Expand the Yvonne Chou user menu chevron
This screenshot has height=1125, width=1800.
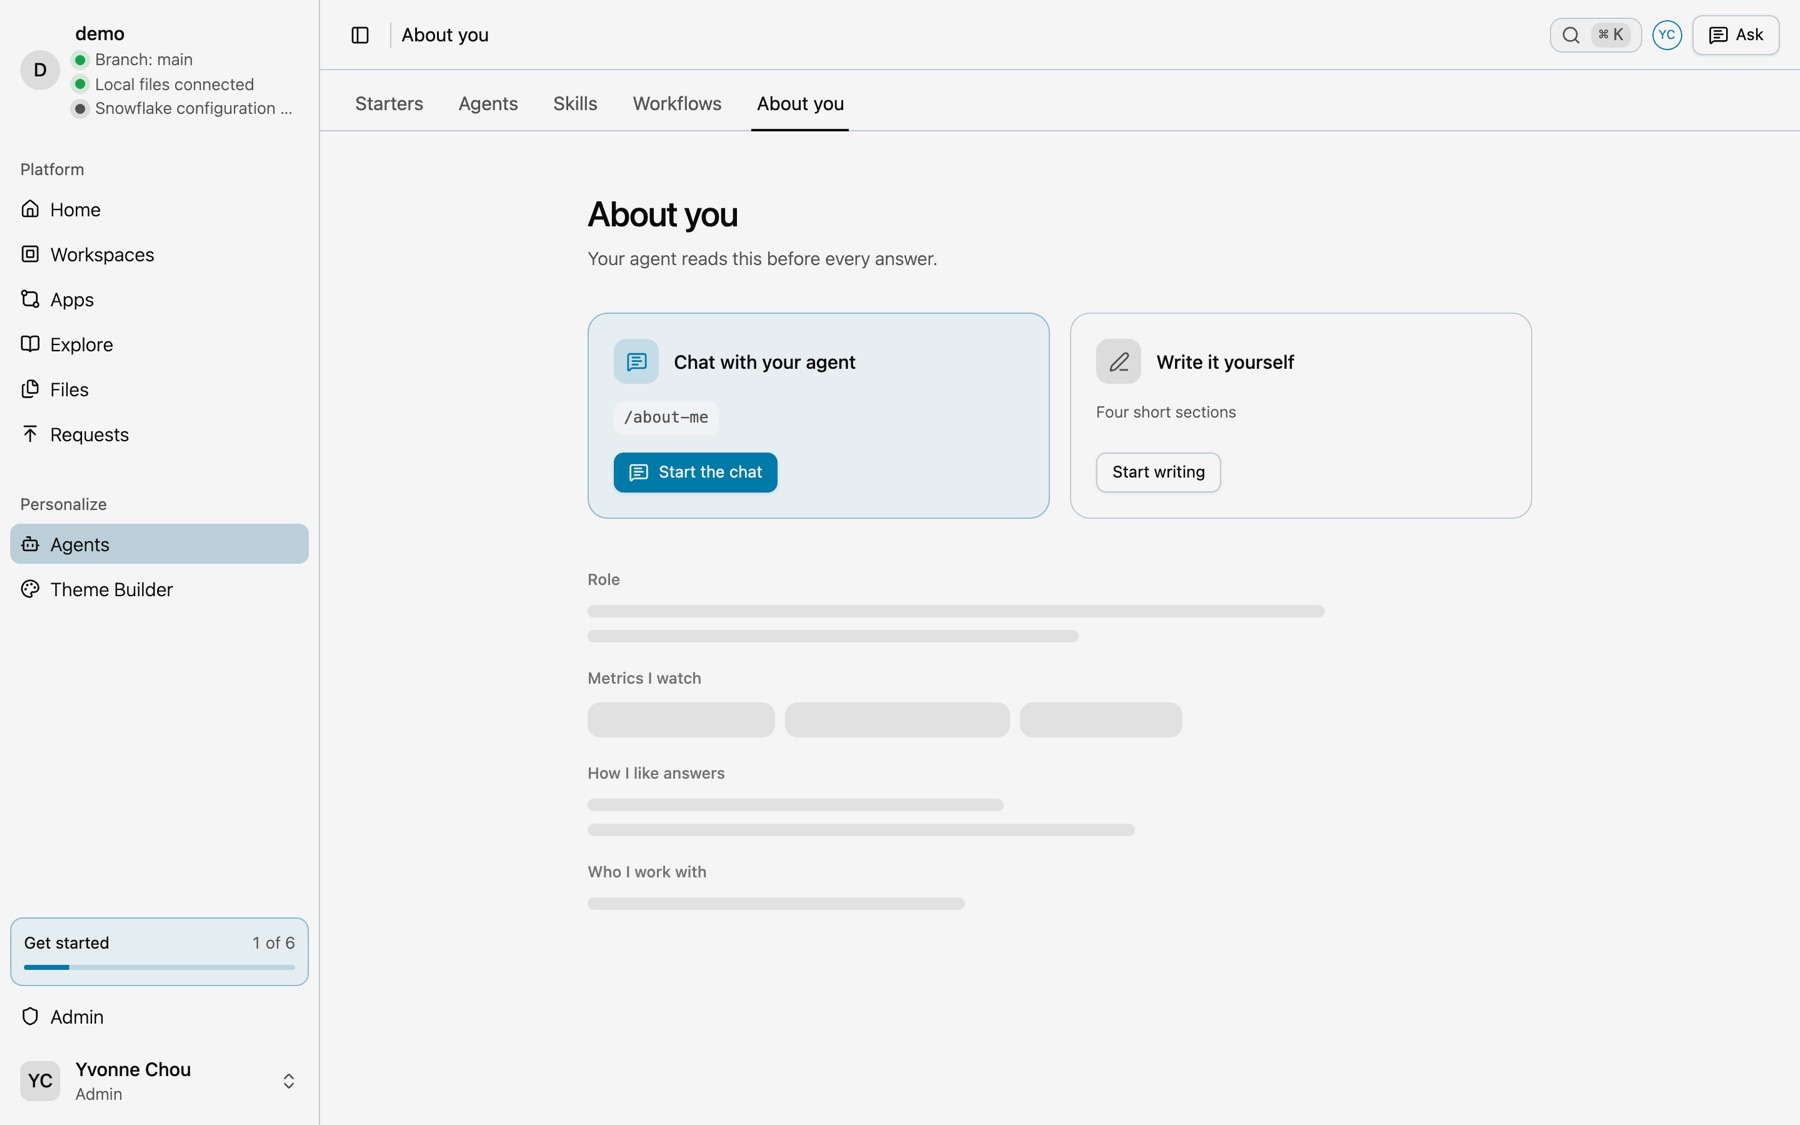tap(288, 1081)
